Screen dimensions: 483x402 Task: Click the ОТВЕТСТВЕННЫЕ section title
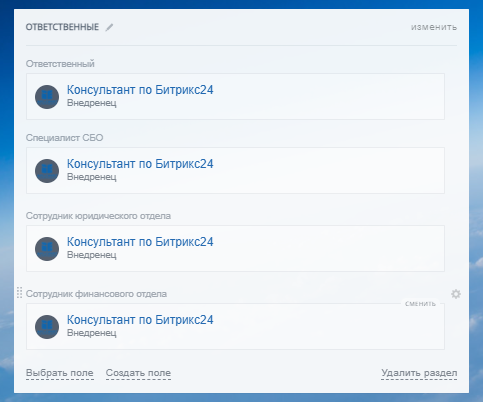pos(62,27)
